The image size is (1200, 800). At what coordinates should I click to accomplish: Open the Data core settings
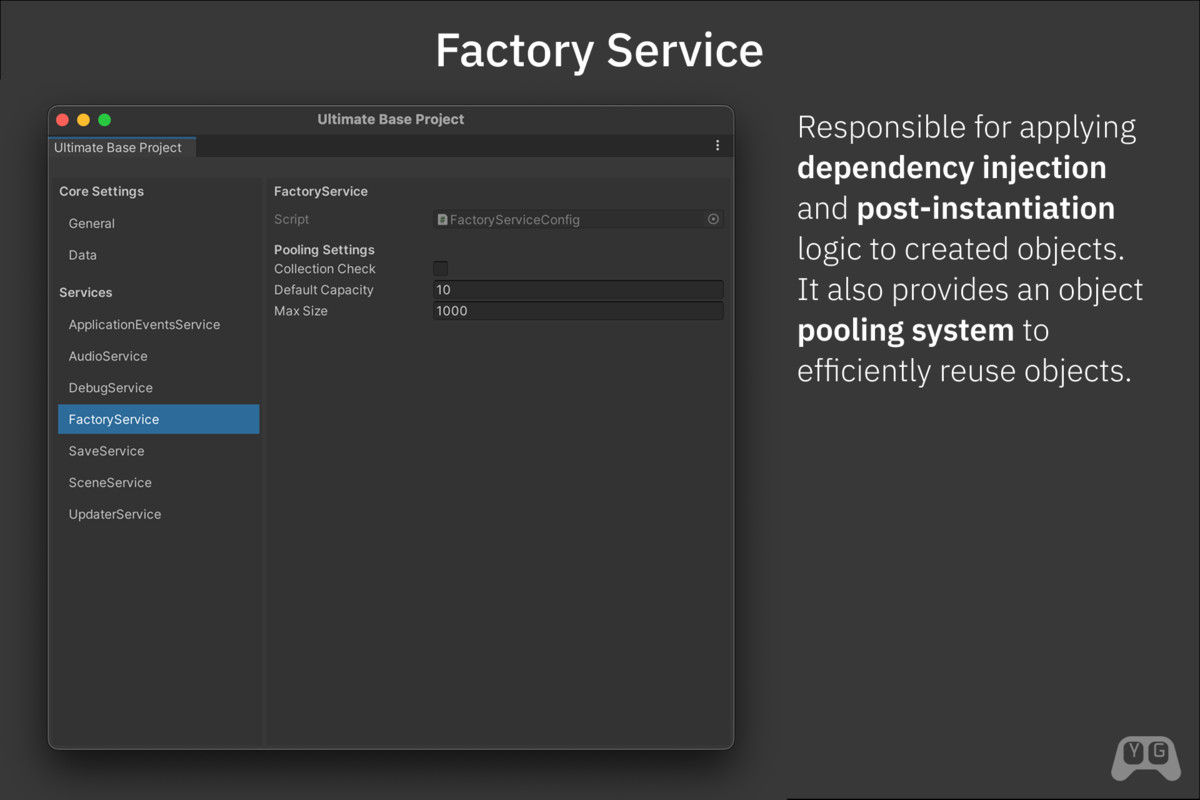click(x=83, y=255)
